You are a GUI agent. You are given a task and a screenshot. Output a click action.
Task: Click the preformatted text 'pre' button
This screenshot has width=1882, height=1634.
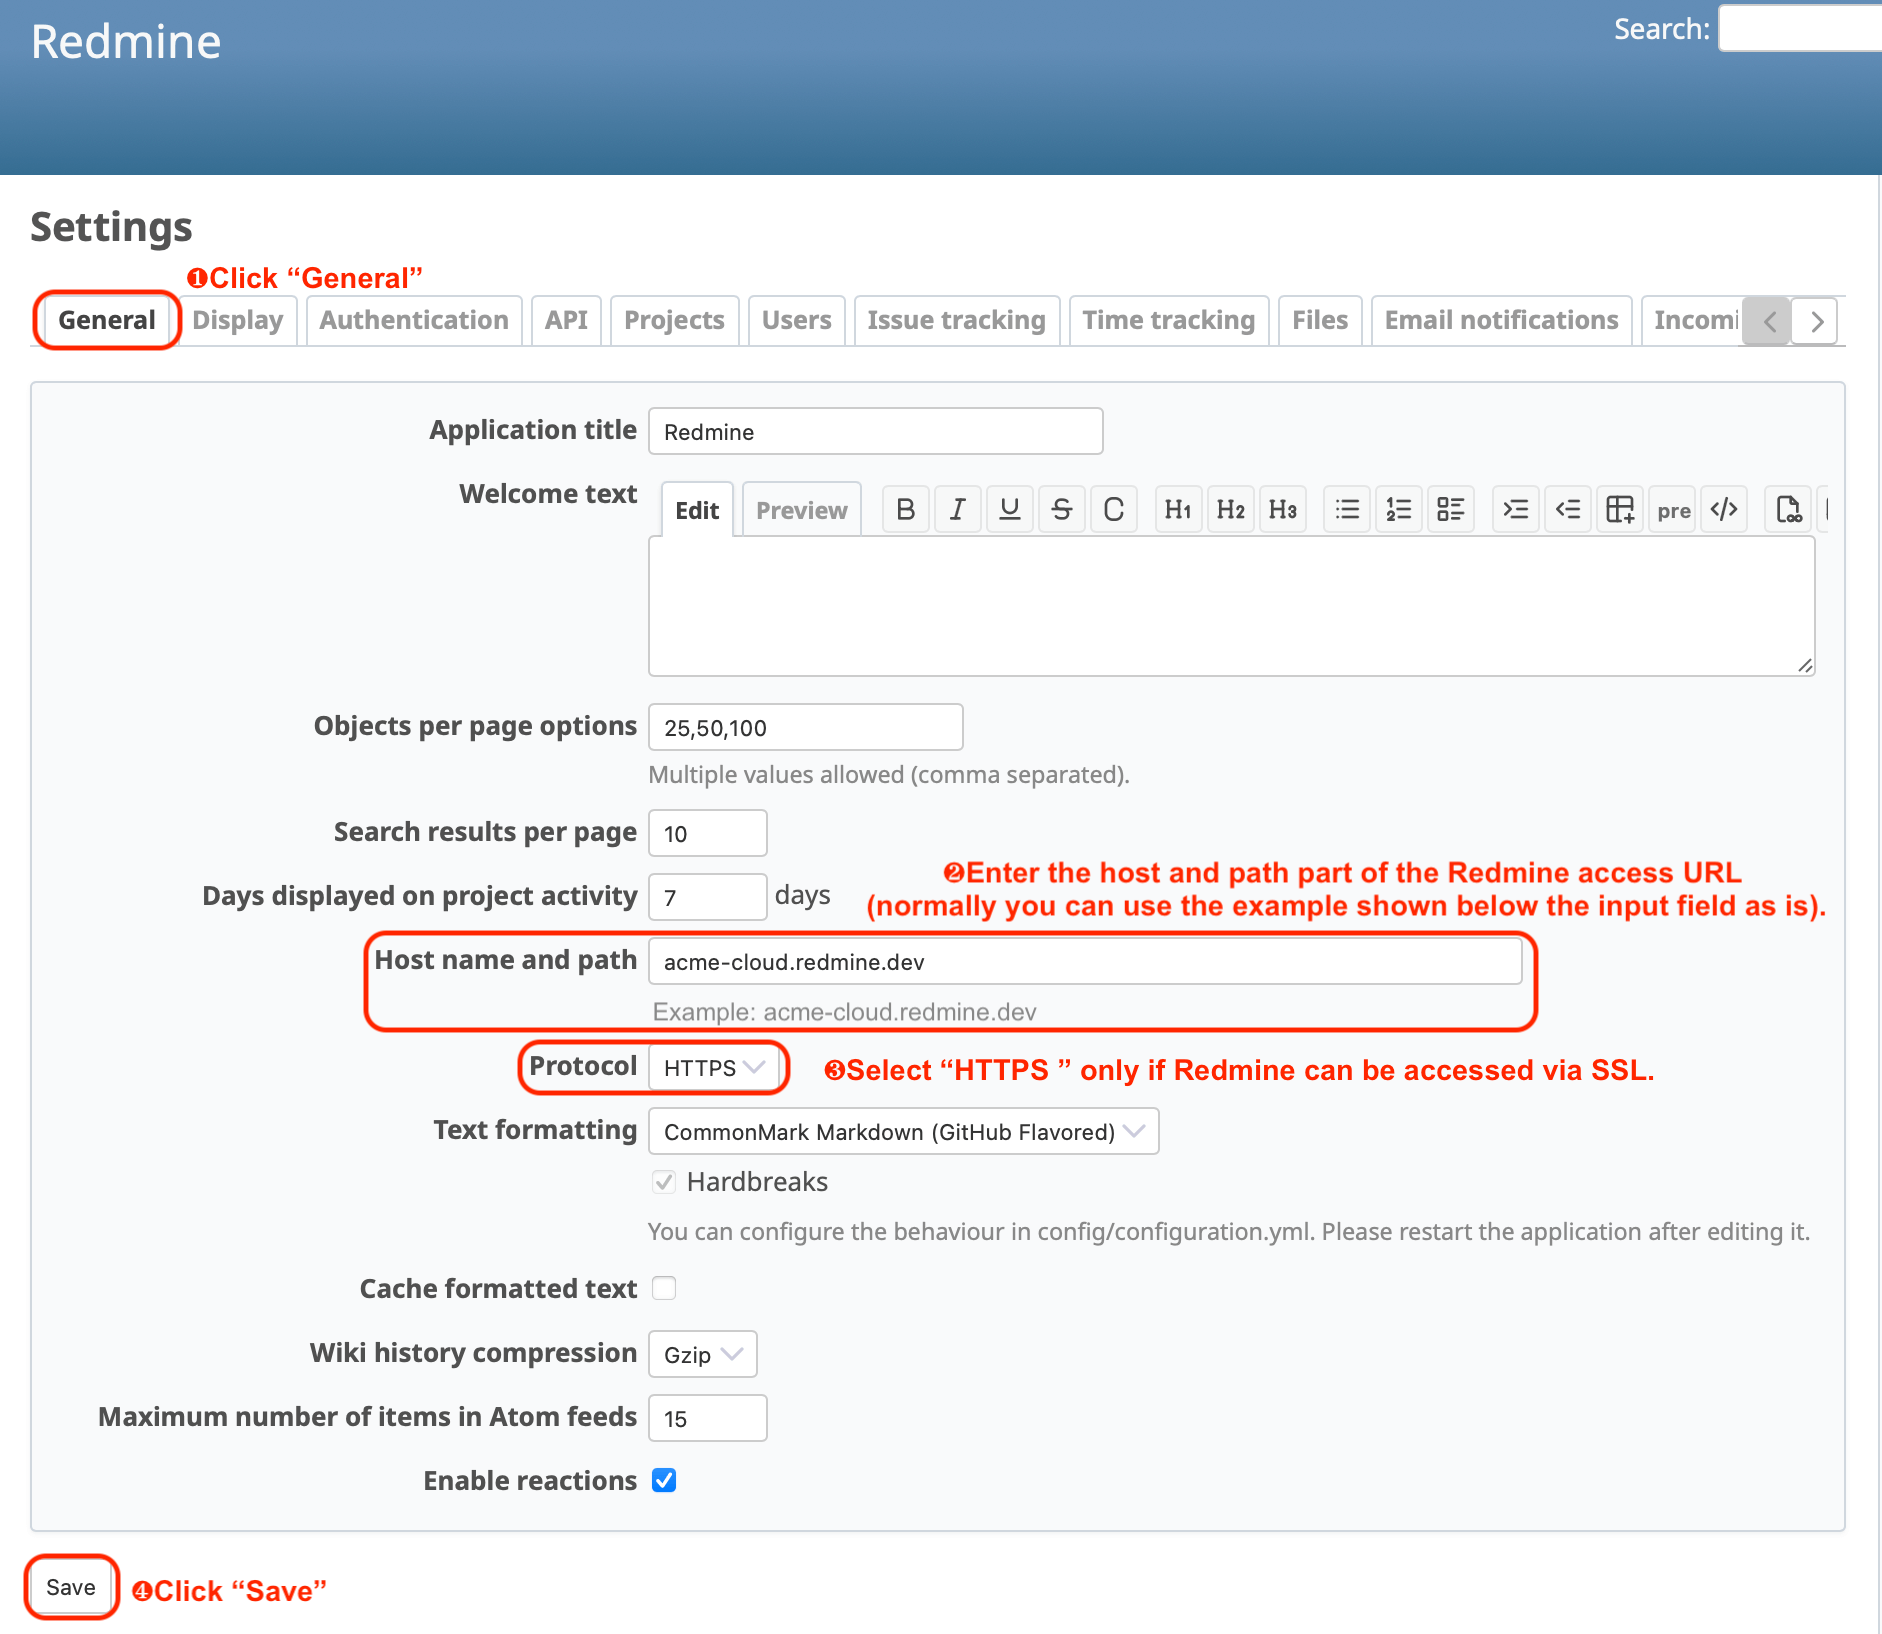coord(1672,510)
